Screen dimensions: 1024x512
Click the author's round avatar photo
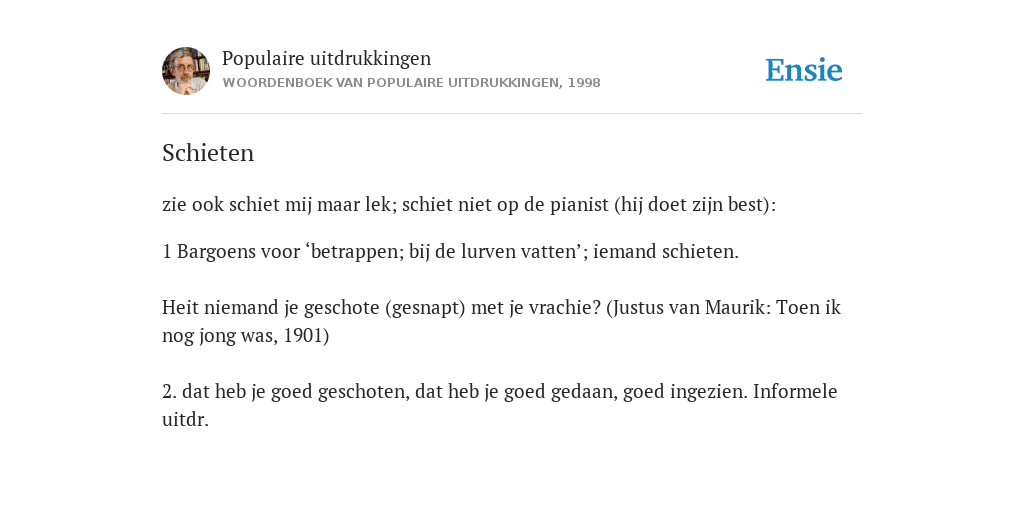[x=186, y=71]
